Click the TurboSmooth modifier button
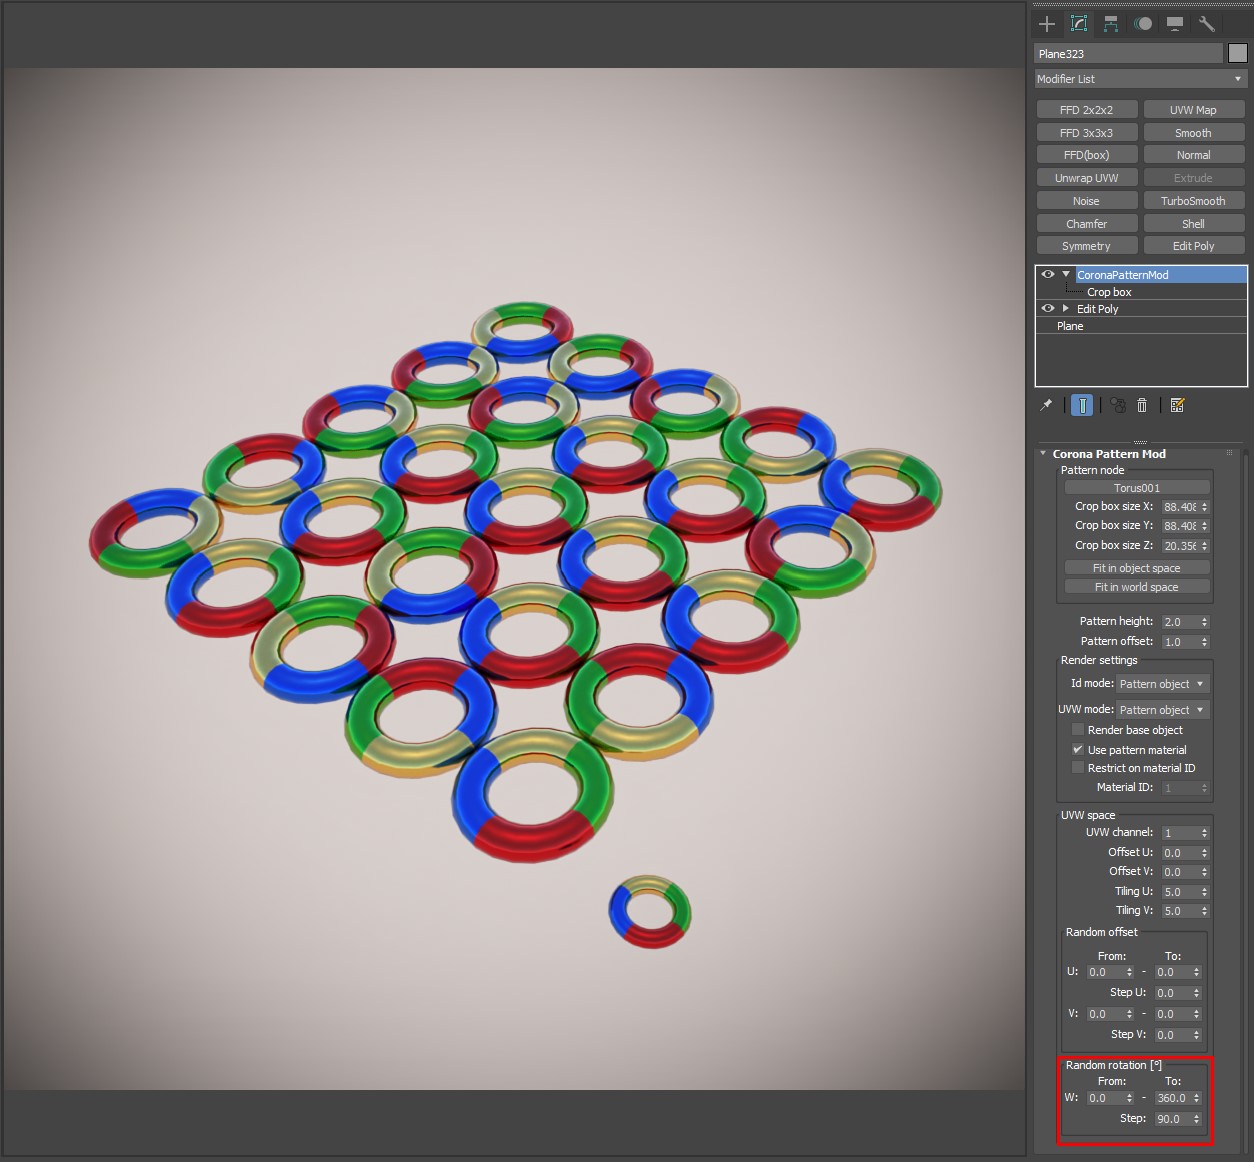 1193,201
